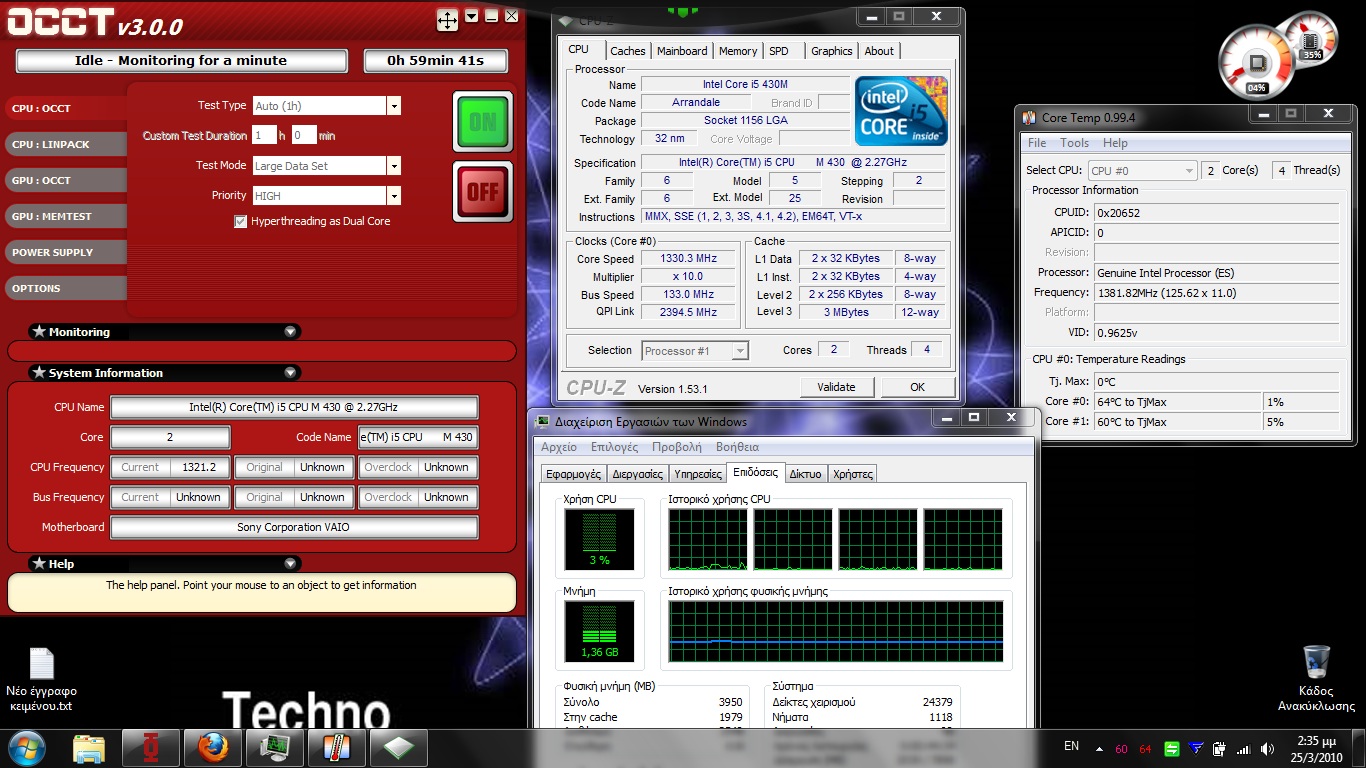Switch to OCCT via its taskbar icon

[151, 748]
